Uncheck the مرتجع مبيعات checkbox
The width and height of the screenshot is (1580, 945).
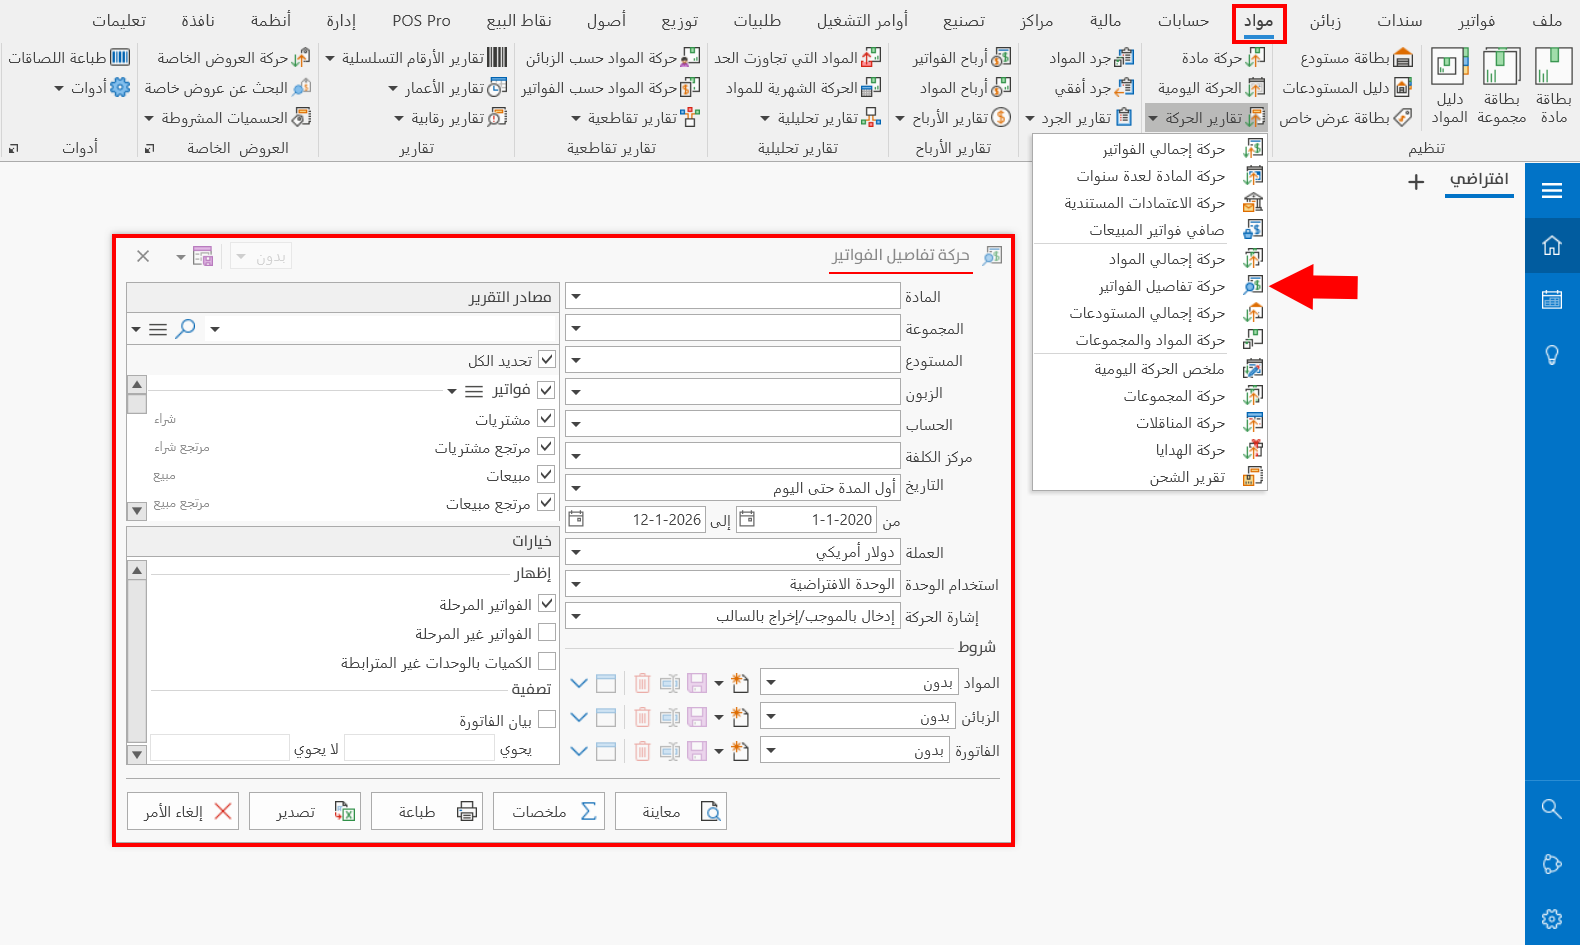546,502
